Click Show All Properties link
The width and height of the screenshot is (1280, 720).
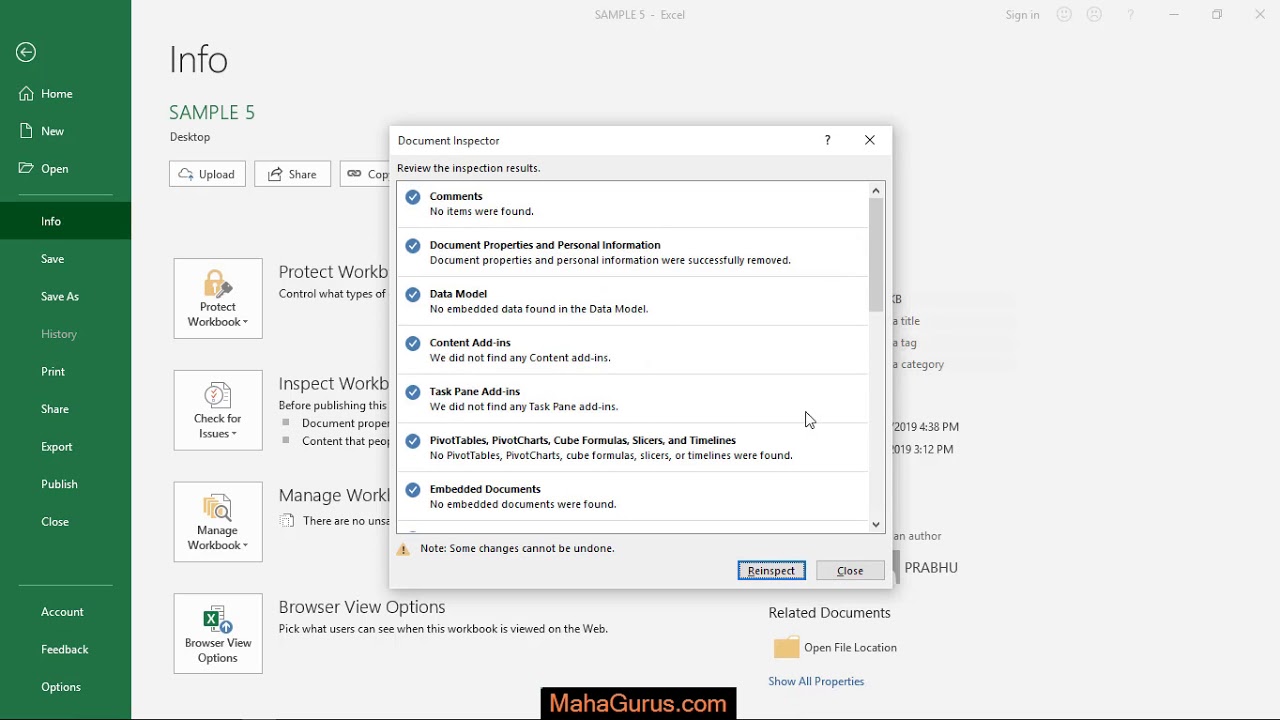pyautogui.click(x=816, y=681)
